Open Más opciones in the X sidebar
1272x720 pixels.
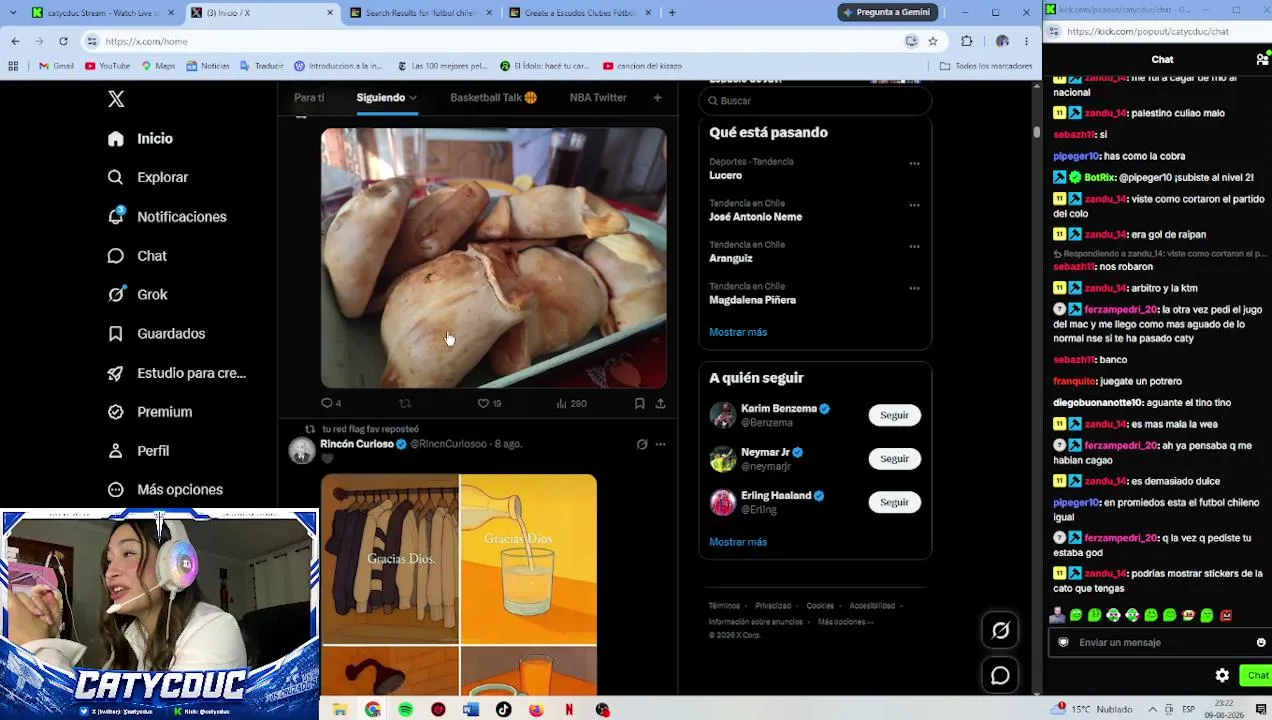[x=165, y=490]
